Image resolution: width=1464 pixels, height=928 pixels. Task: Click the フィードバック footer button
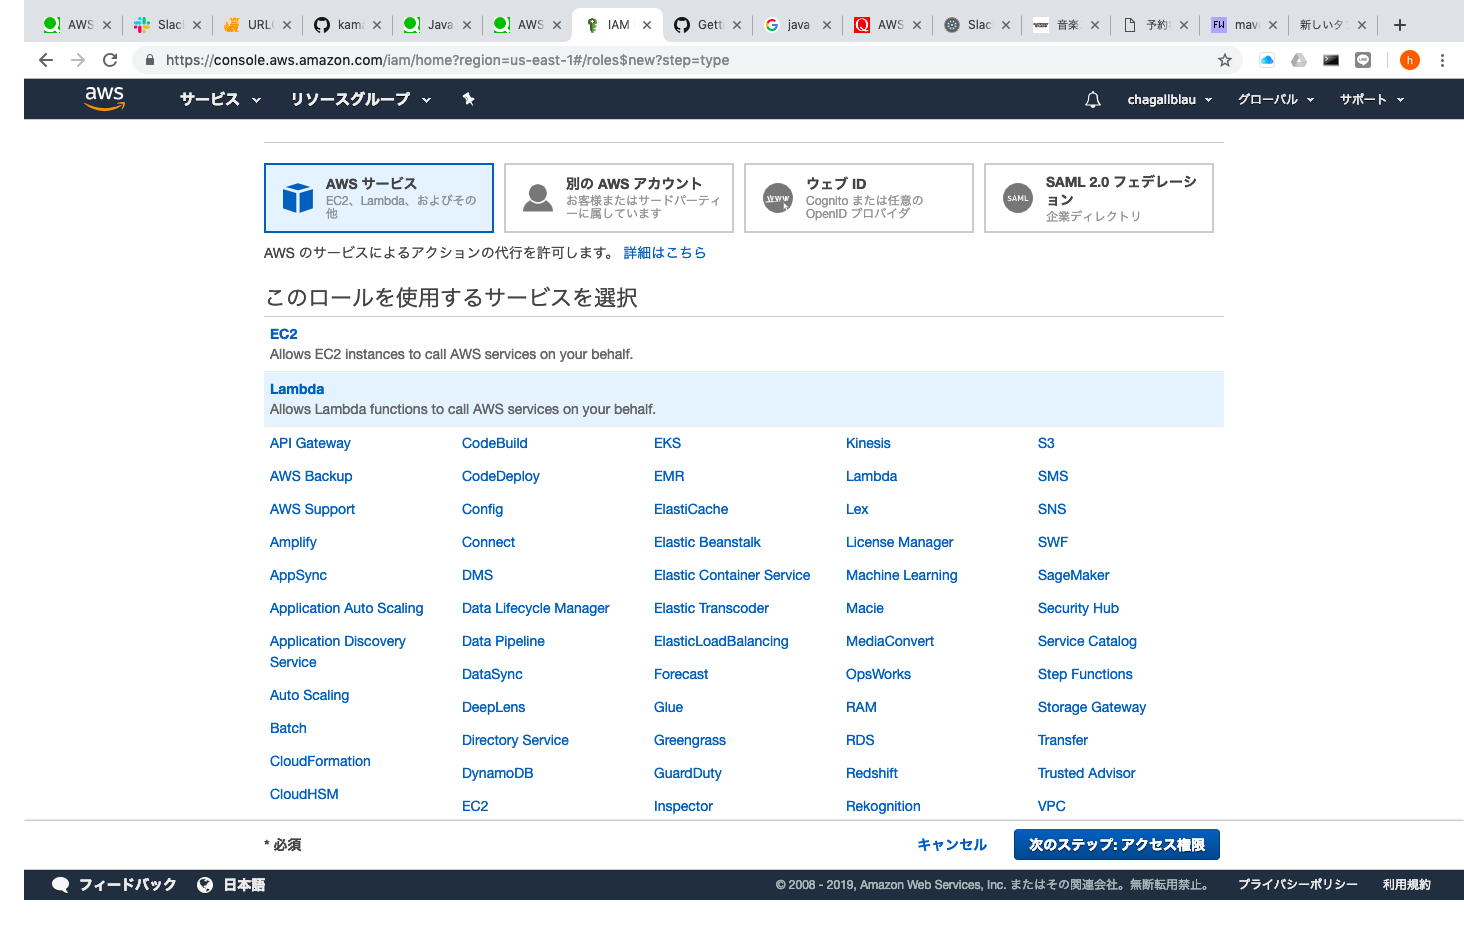(114, 884)
